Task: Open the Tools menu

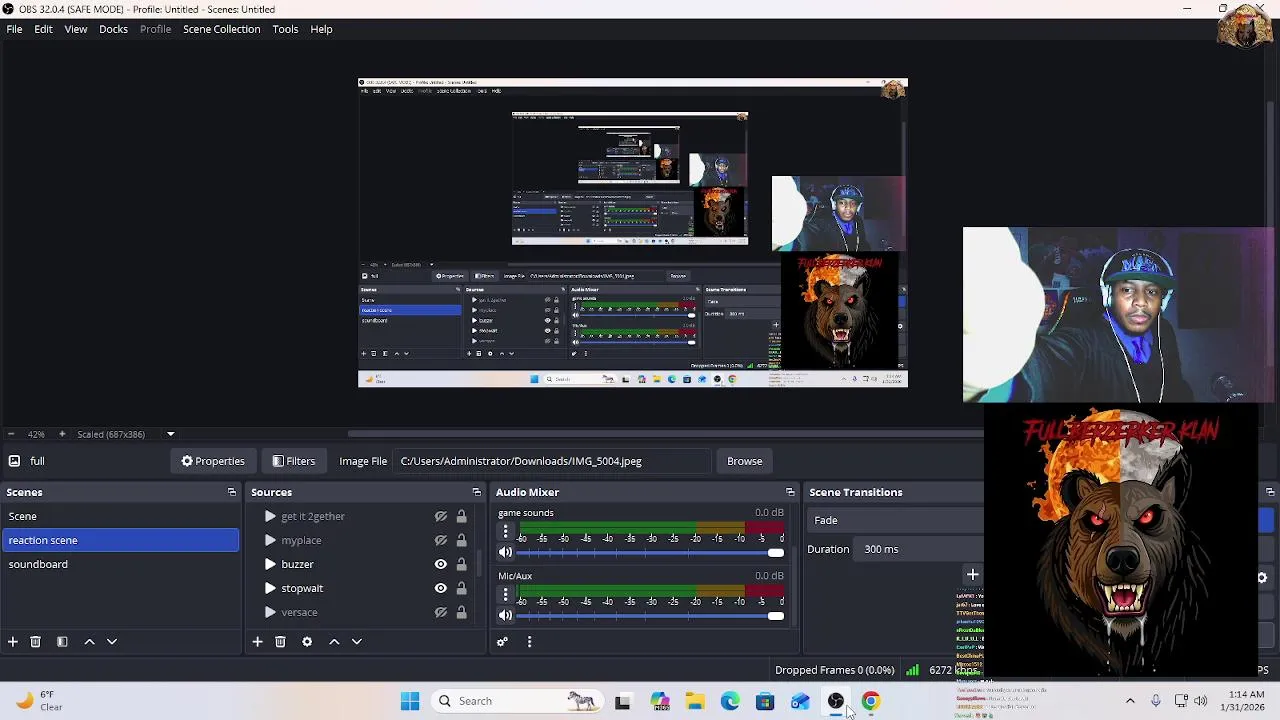Action: tap(285, 29)
